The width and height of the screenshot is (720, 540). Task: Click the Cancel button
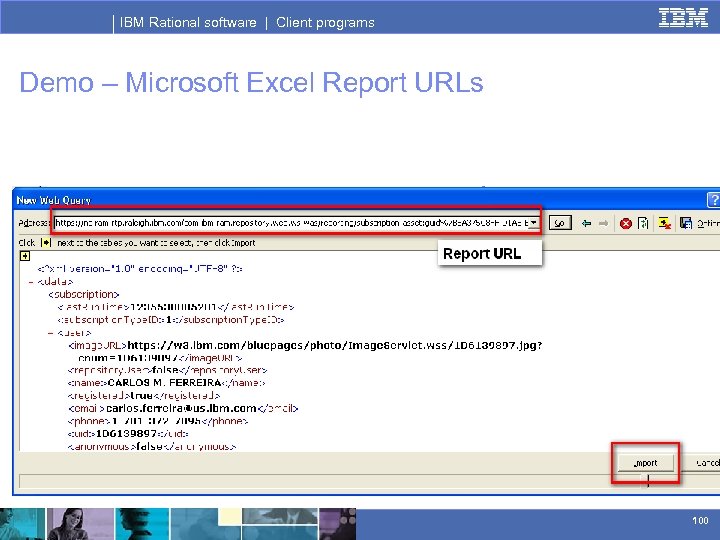coord(704,463)
